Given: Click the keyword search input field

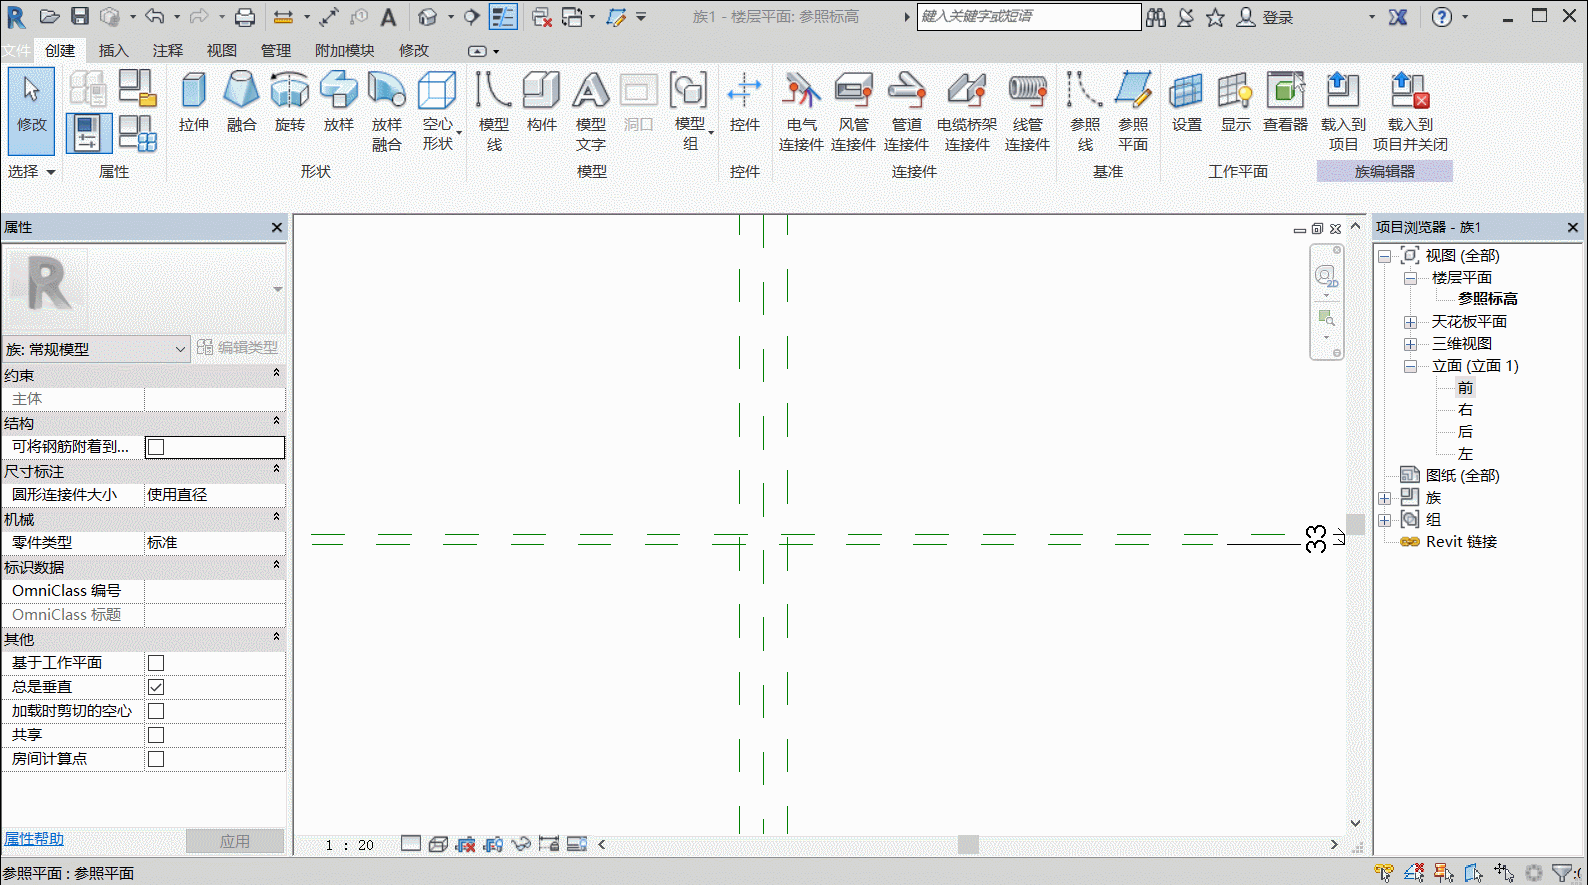Looking at the screenshot, I should pos(1028,16).
